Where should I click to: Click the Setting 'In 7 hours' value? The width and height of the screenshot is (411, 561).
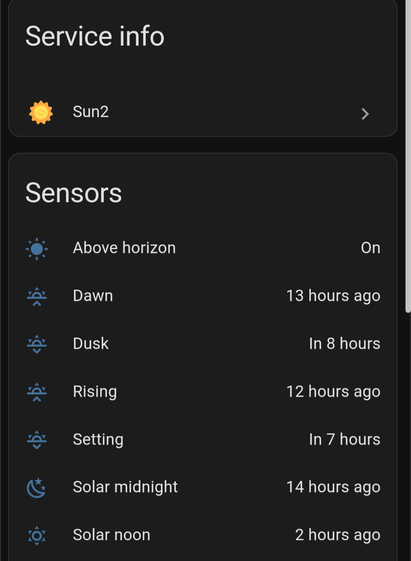345,439
